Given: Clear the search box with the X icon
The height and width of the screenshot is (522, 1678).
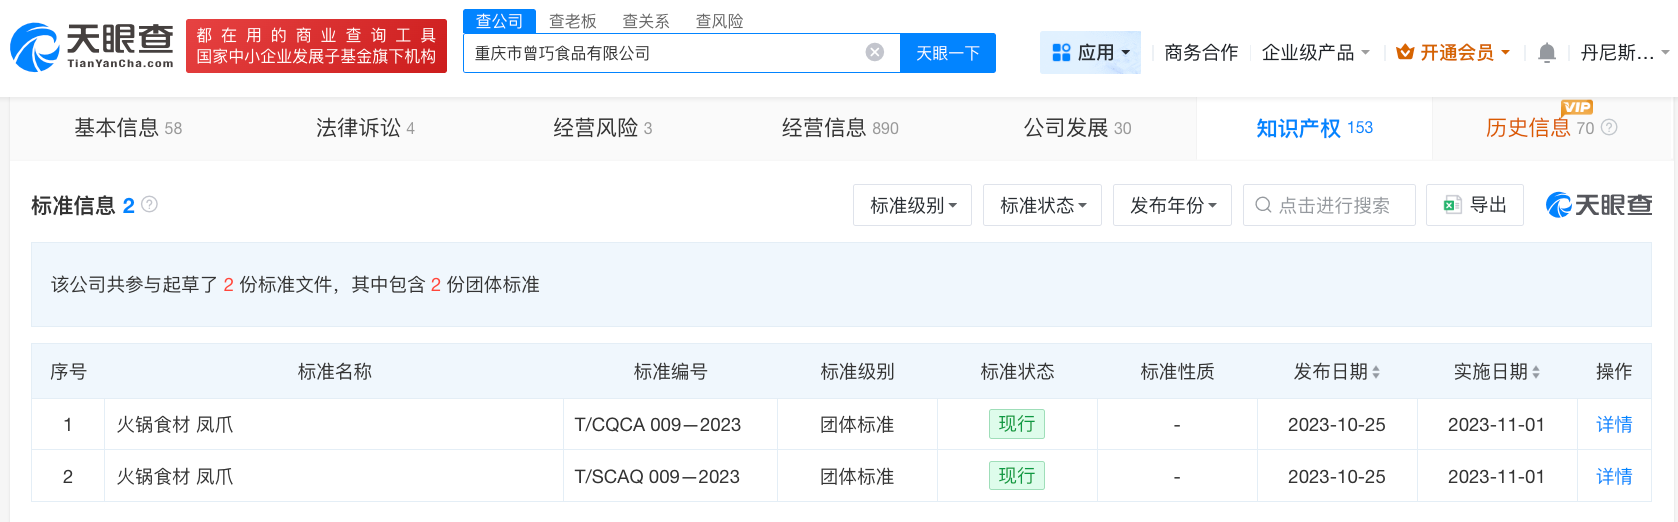Looking at the screenshot, I should (875, 52).
